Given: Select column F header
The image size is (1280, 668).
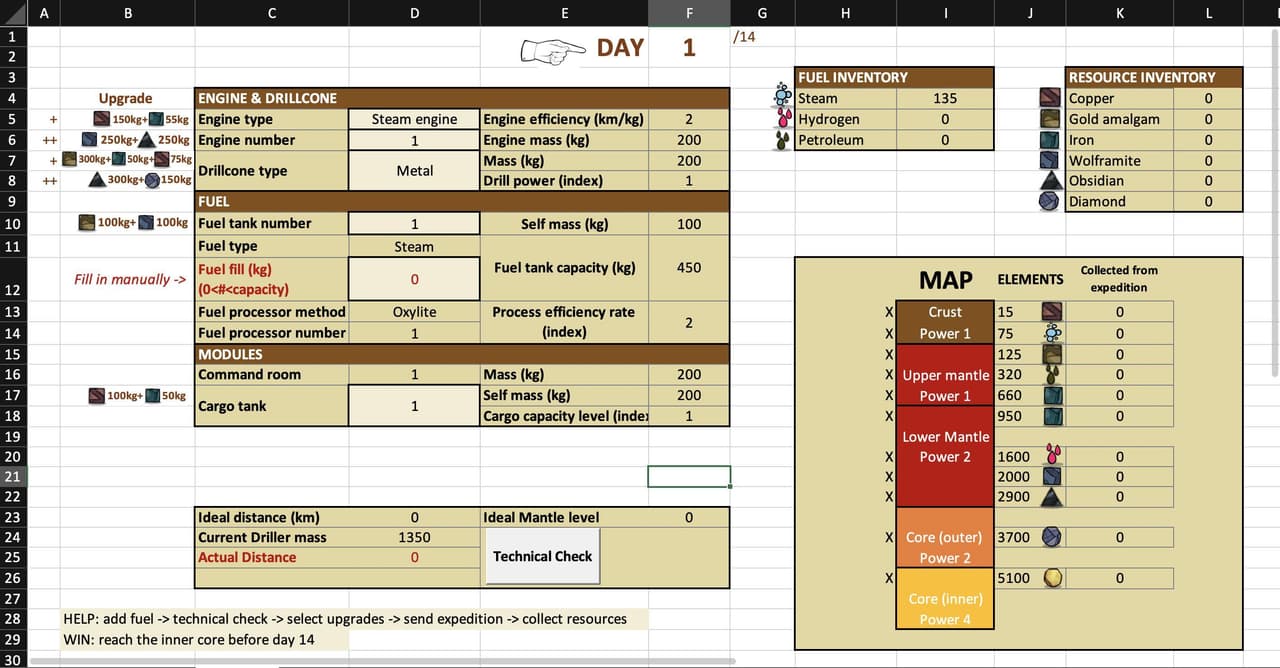Looking at the screenshot, I should coord(689,13).
